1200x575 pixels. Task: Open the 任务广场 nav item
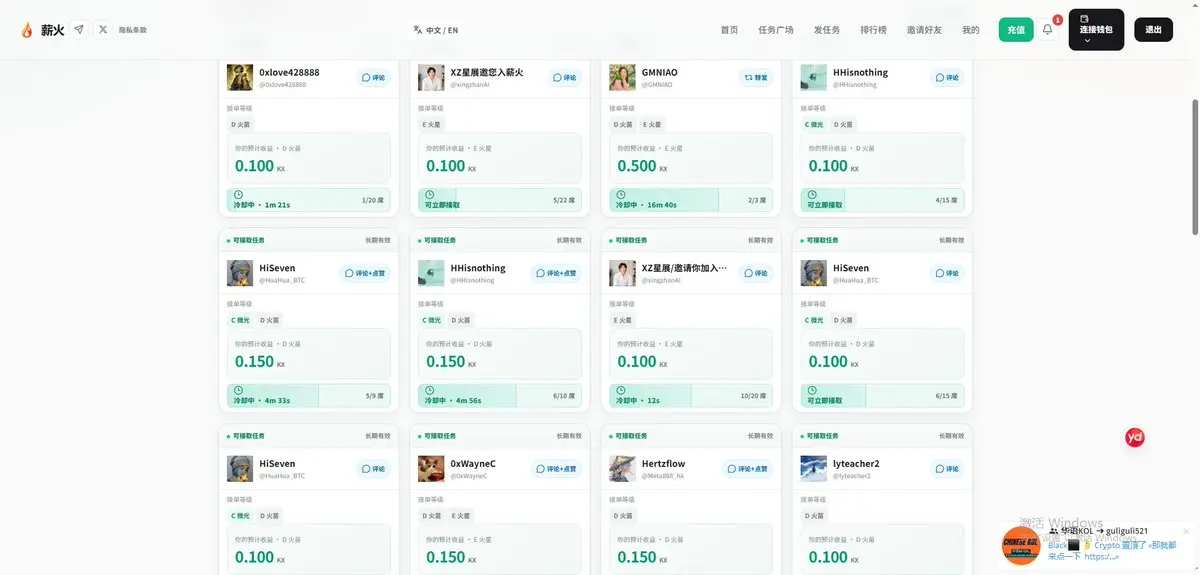tap(776, 30)
